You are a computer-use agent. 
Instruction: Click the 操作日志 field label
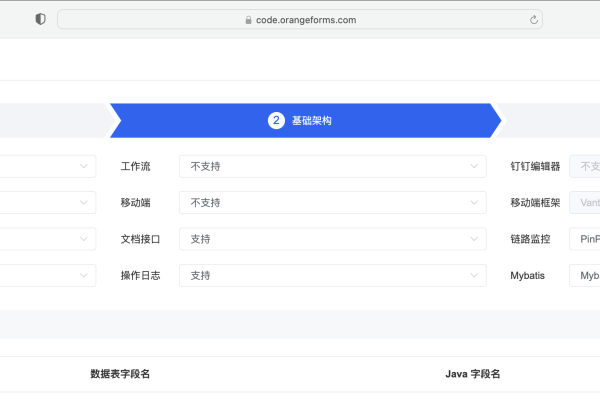point(140,276)
